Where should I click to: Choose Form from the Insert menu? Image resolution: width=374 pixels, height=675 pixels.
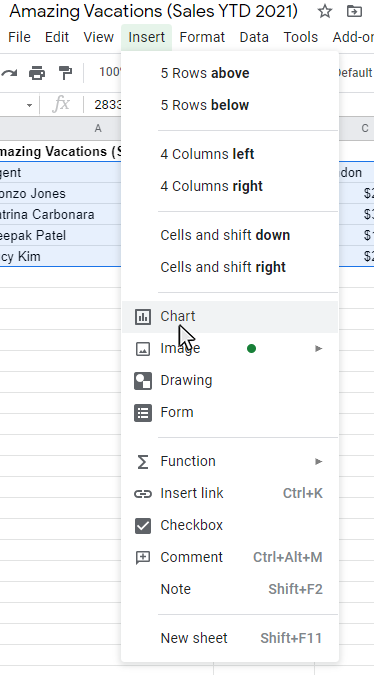(x=230, y=413)
